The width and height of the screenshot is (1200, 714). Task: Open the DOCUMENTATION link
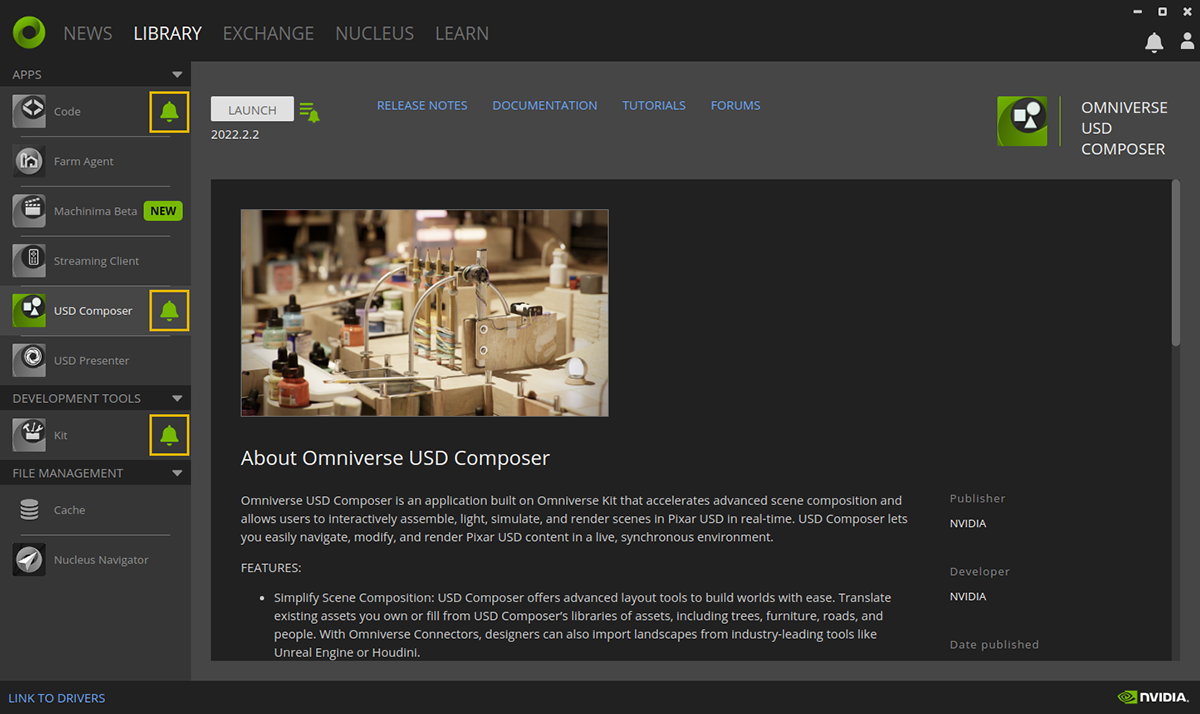545,105
